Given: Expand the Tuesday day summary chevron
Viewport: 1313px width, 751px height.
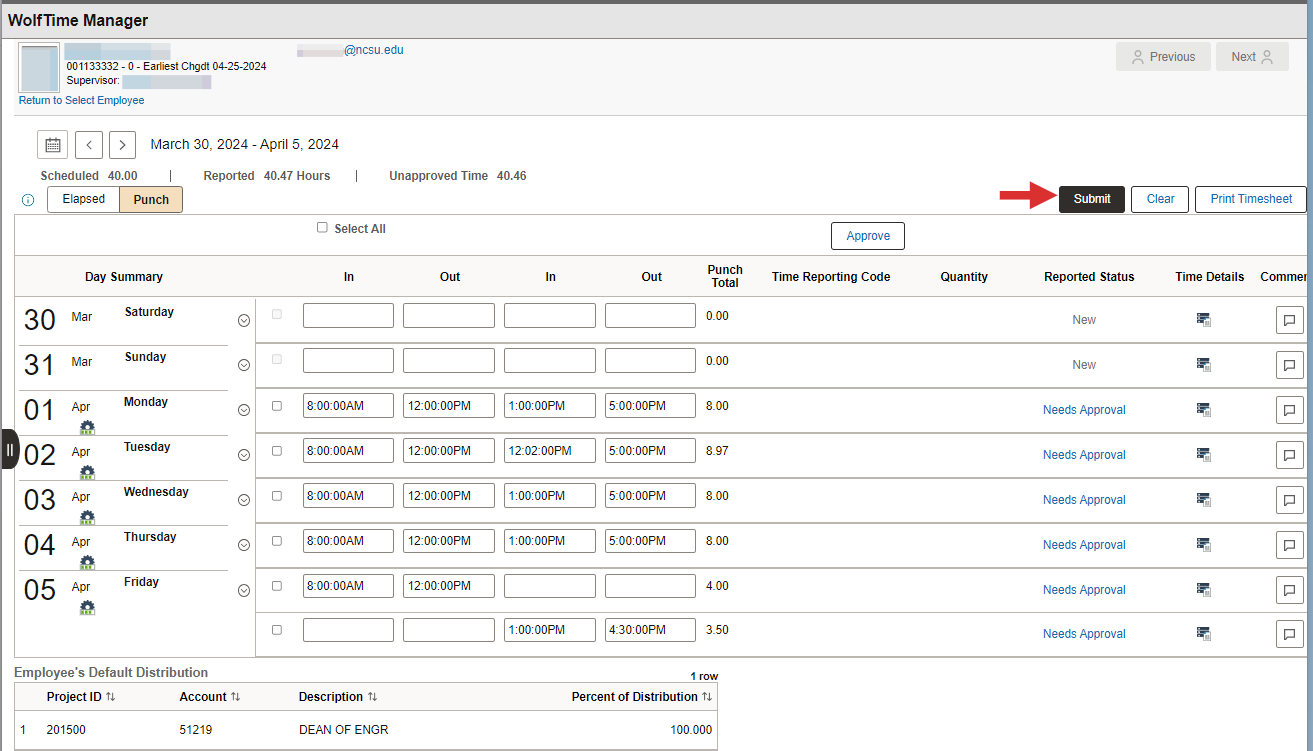Looking at the screenshot, I should coord(243,455).
